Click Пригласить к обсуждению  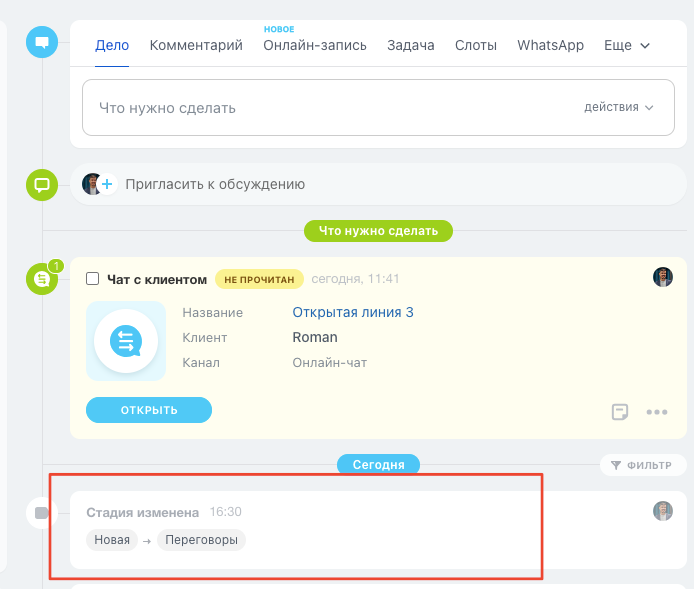[x=215, y=184]
